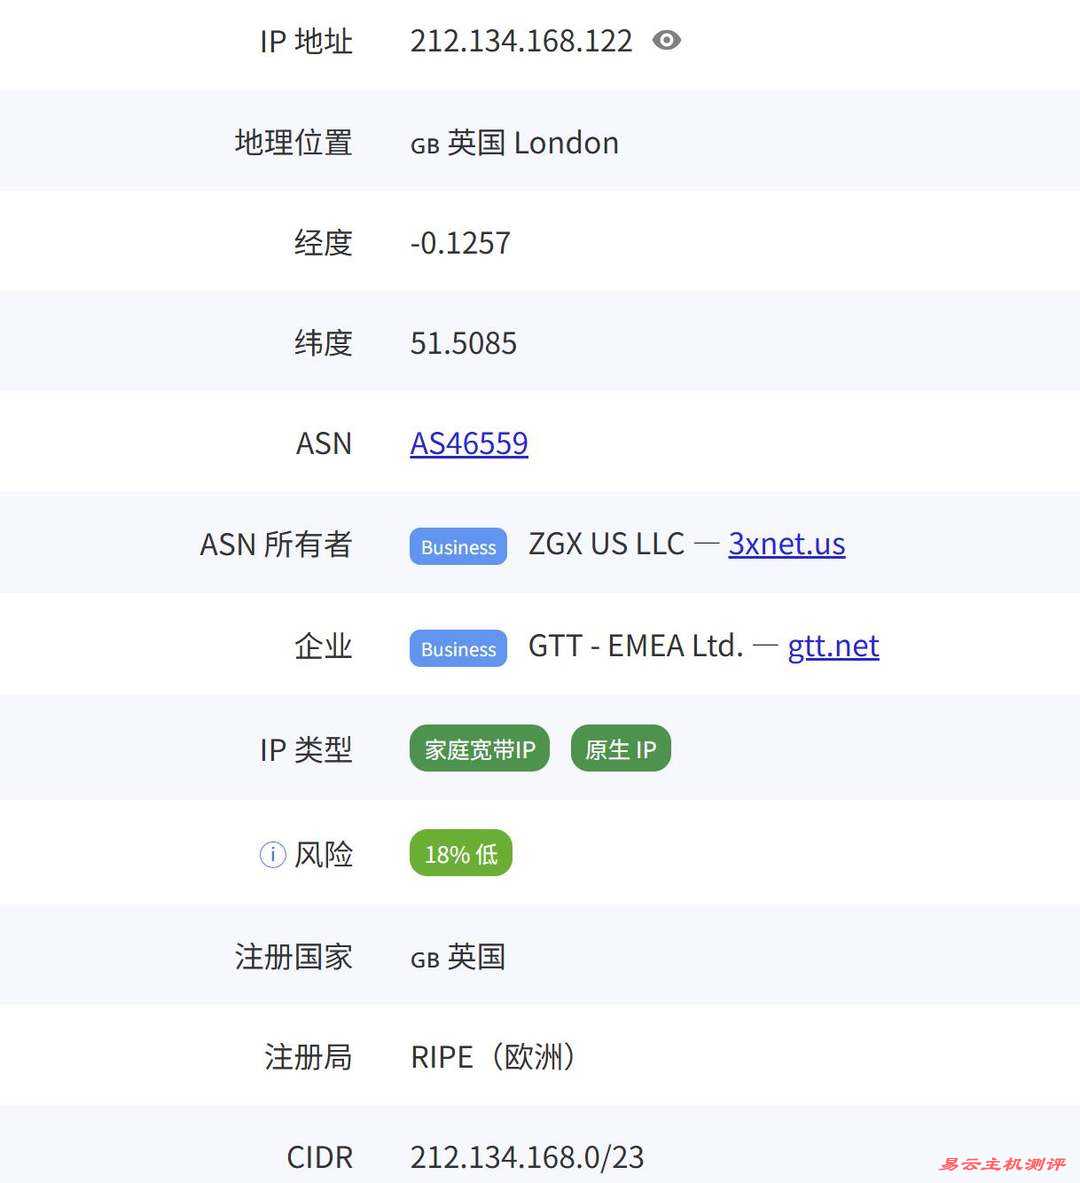The image size is (1080, 1183).
Task: Click the risk info icon
Action: coord(272,854)
